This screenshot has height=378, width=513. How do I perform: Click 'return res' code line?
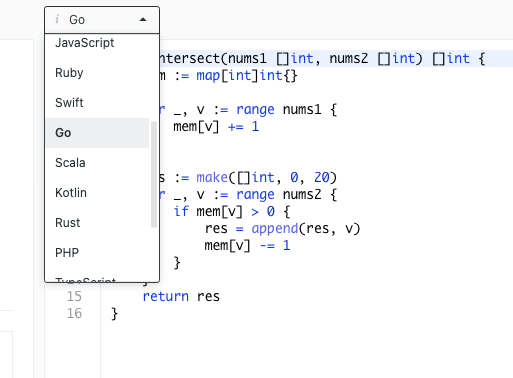181,296
